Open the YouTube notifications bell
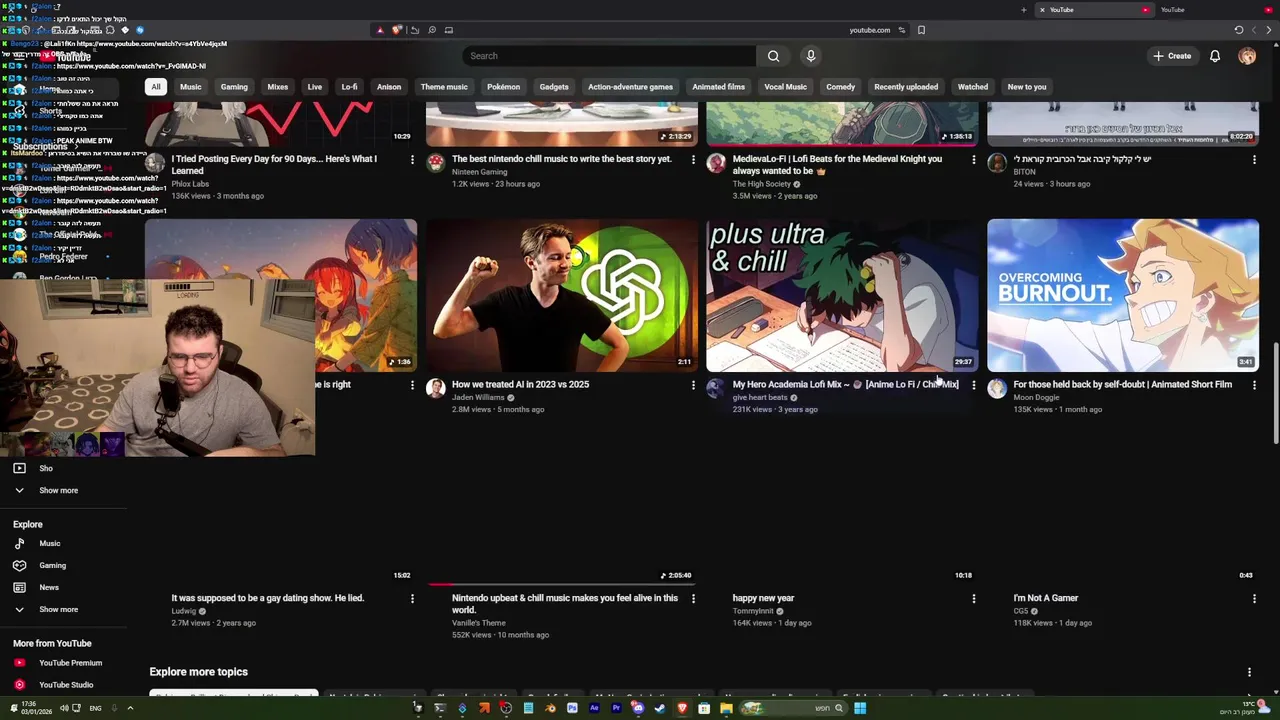Viewport: 1280px width, 720px height. [x=1215, y=56]
